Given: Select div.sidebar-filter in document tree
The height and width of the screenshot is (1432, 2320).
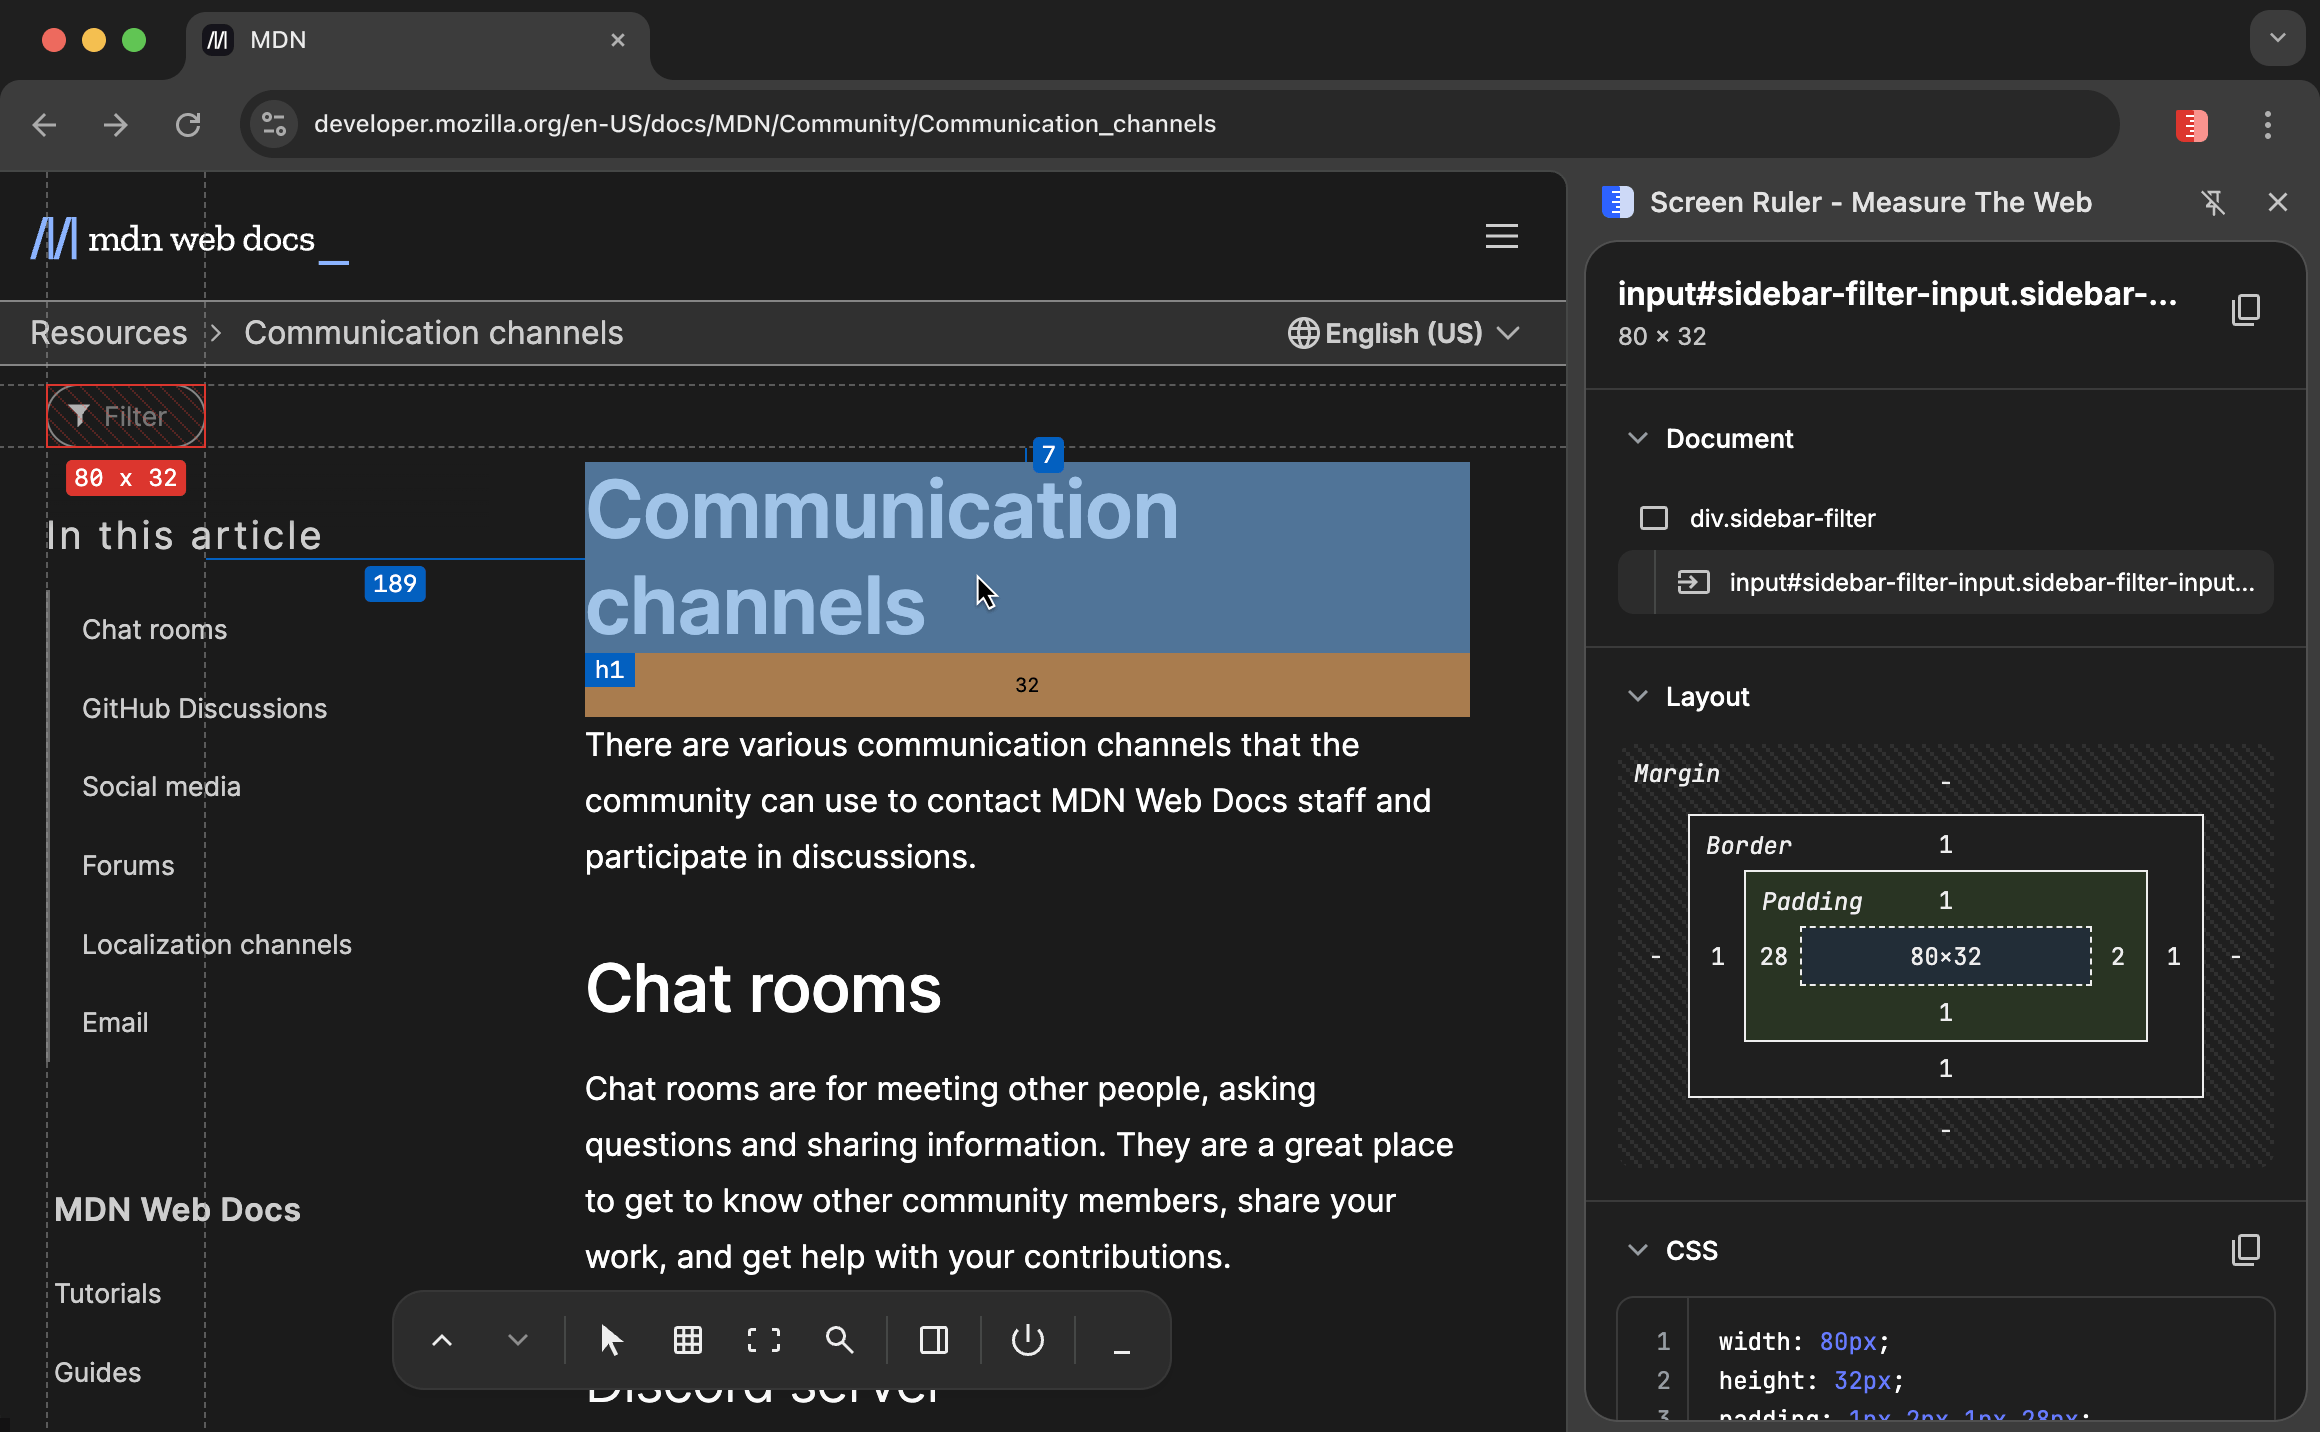Looking at the screenshot, I should coord(1945,518).
